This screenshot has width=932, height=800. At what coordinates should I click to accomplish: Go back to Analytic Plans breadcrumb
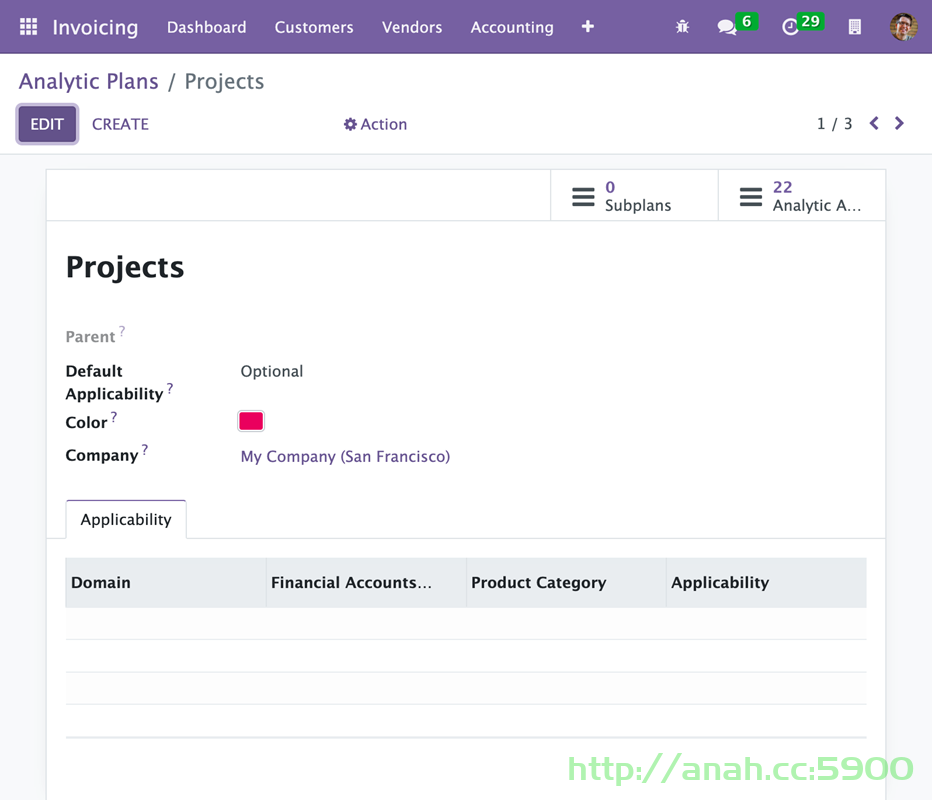pyautogui.click(x=89, y=81)
